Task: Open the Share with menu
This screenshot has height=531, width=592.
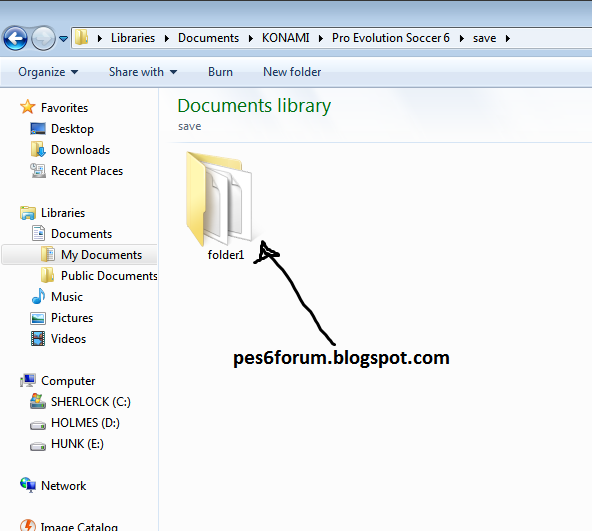Action: click(143, 72)
